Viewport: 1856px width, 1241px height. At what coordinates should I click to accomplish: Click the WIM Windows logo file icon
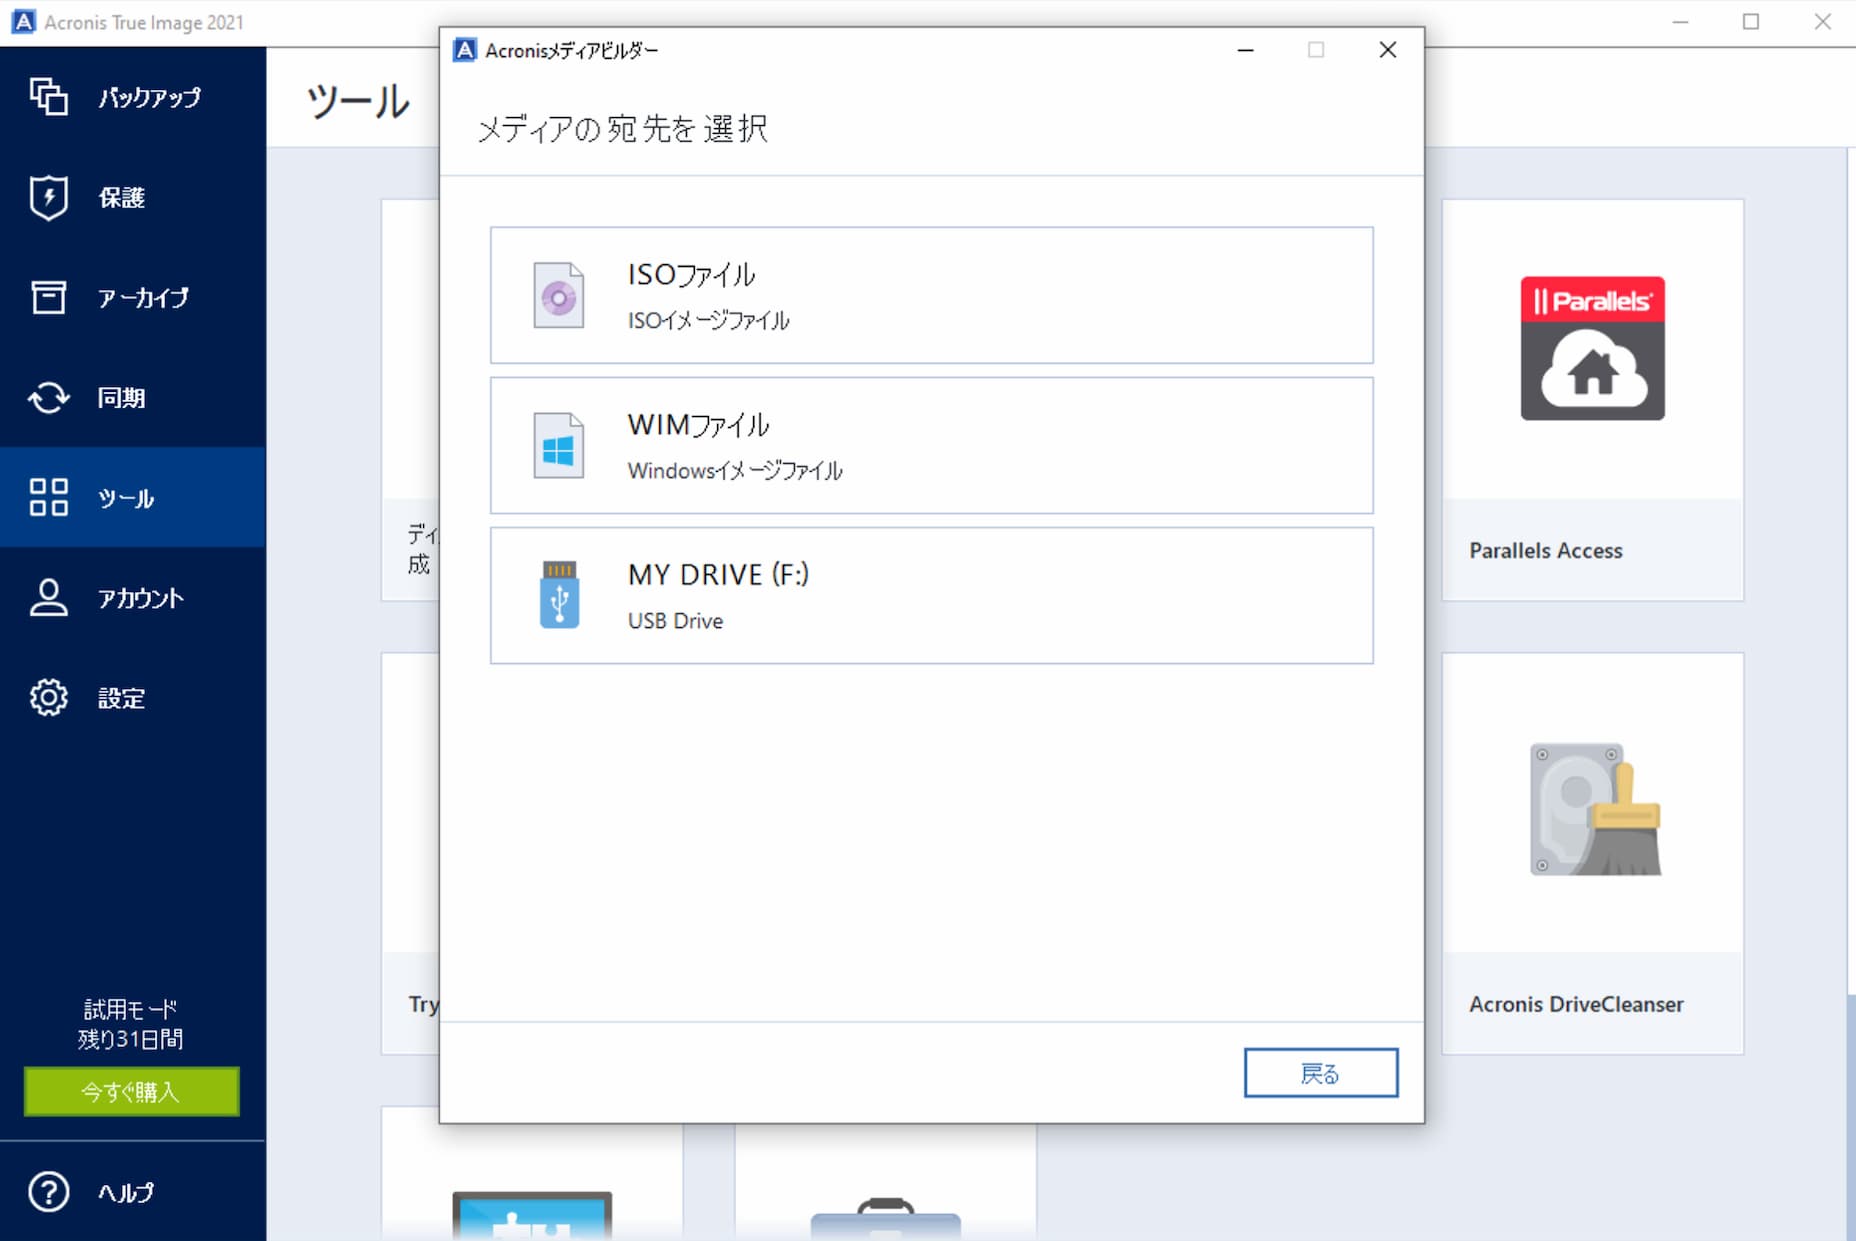coord(558,445)
